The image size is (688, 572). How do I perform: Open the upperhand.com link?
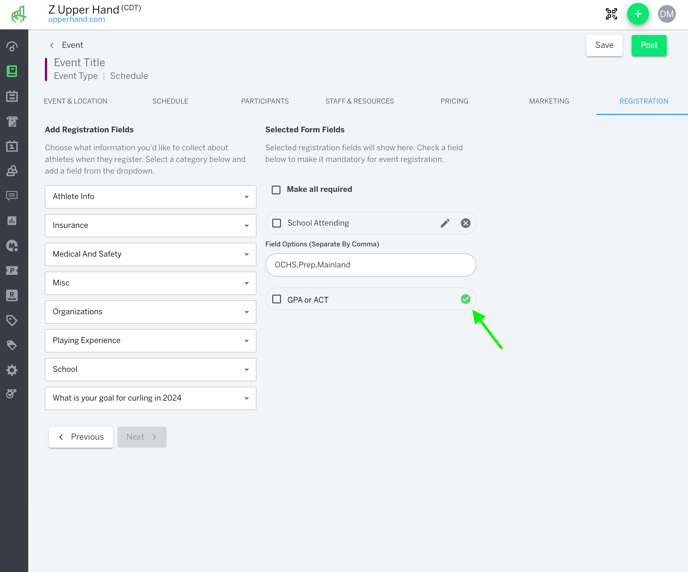click(x=76, y=19)
